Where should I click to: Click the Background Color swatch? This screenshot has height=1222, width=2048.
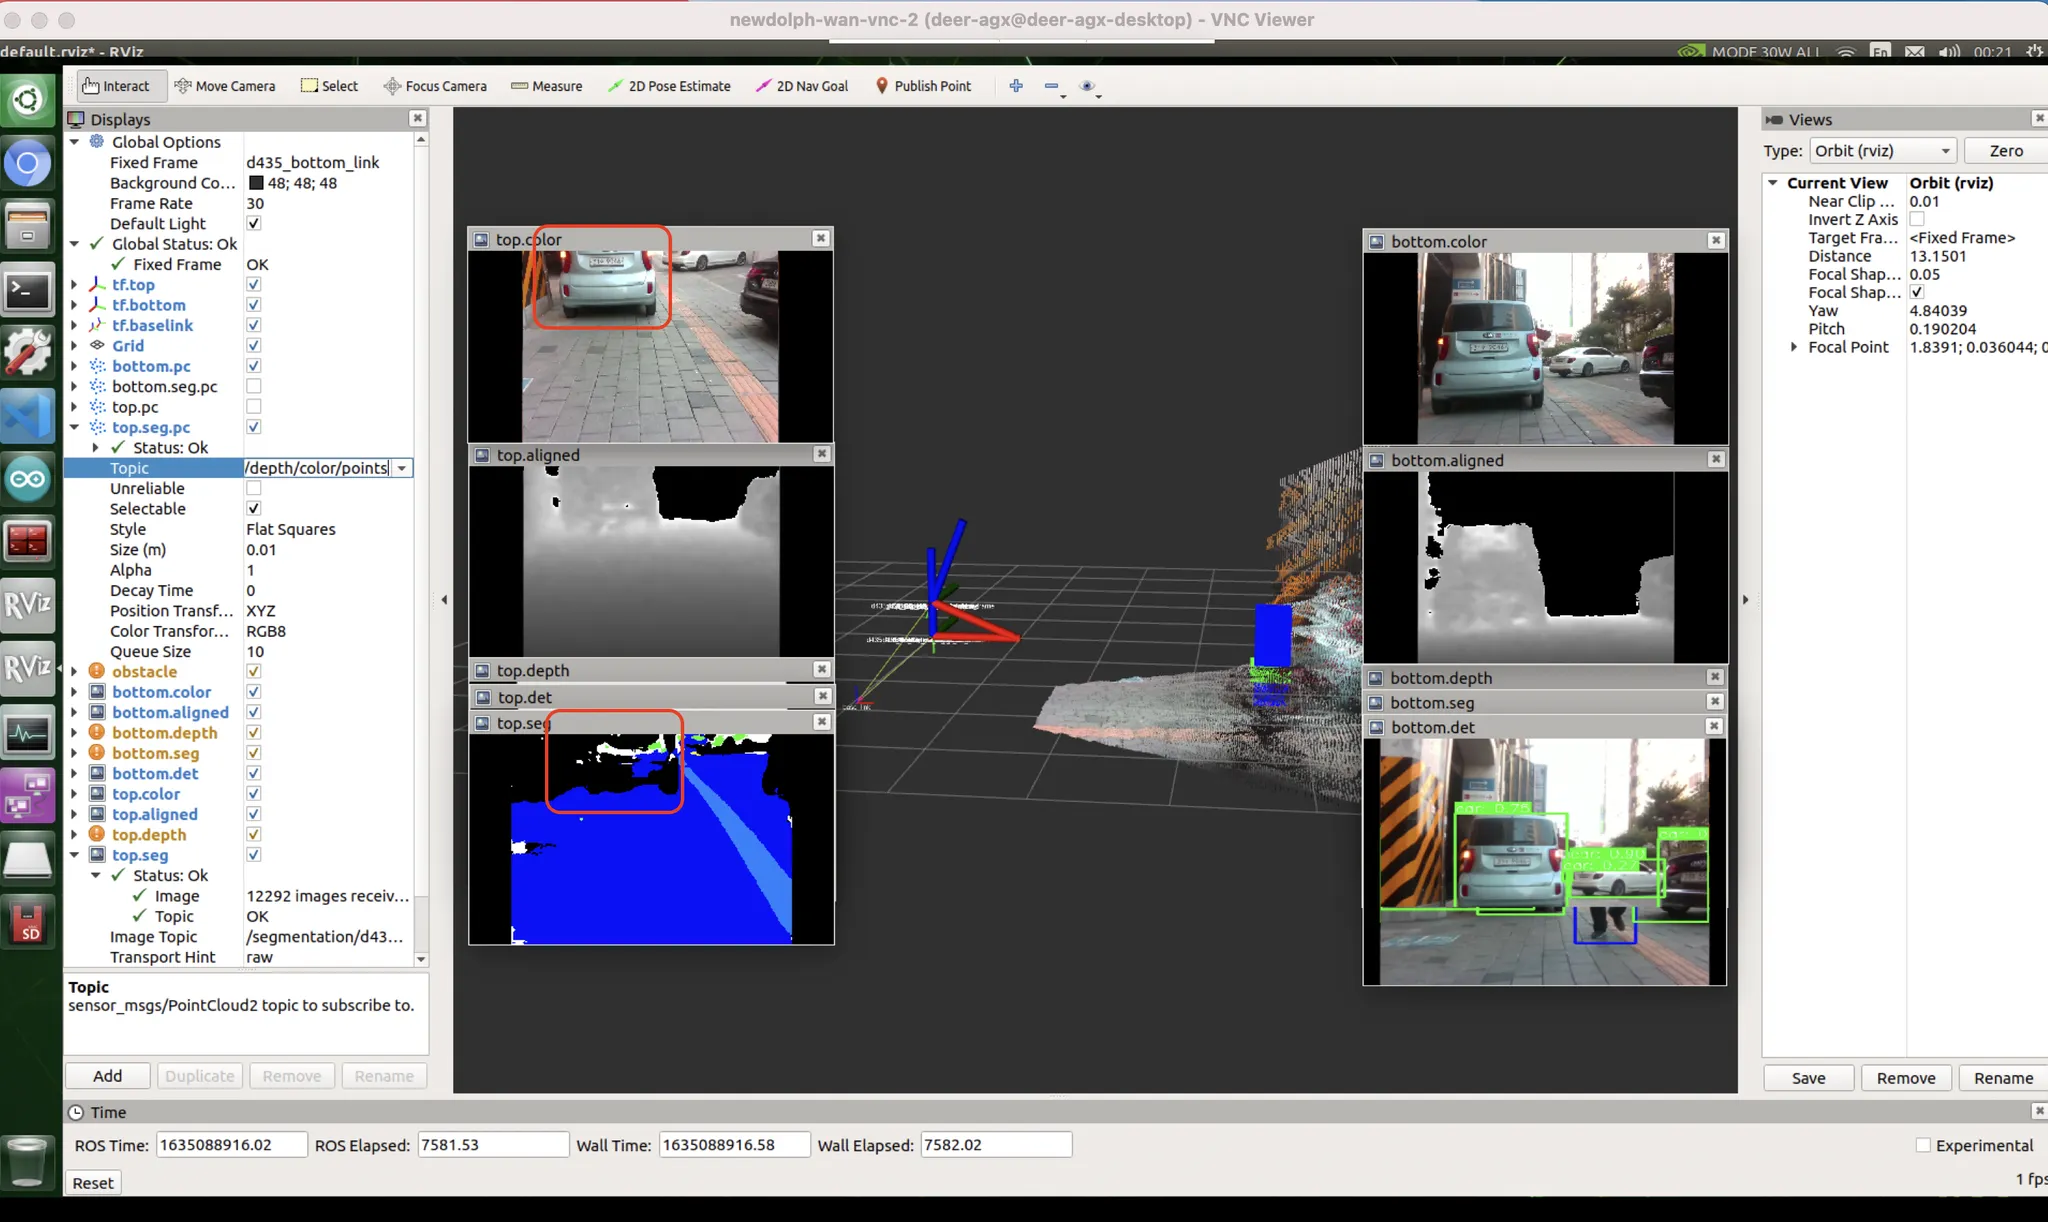pos(256,183)
